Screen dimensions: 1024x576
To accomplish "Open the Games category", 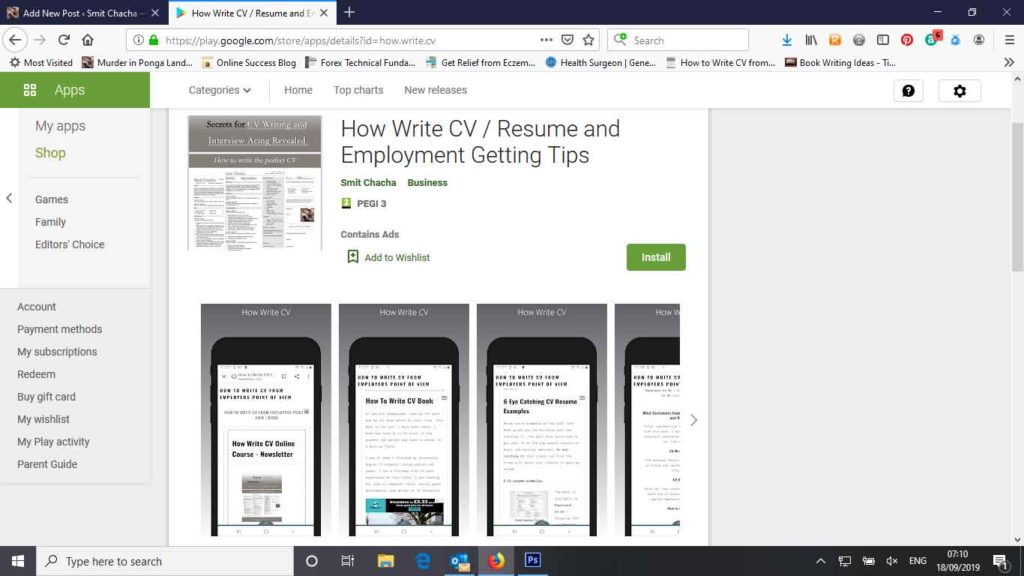I will pos(52,199).
